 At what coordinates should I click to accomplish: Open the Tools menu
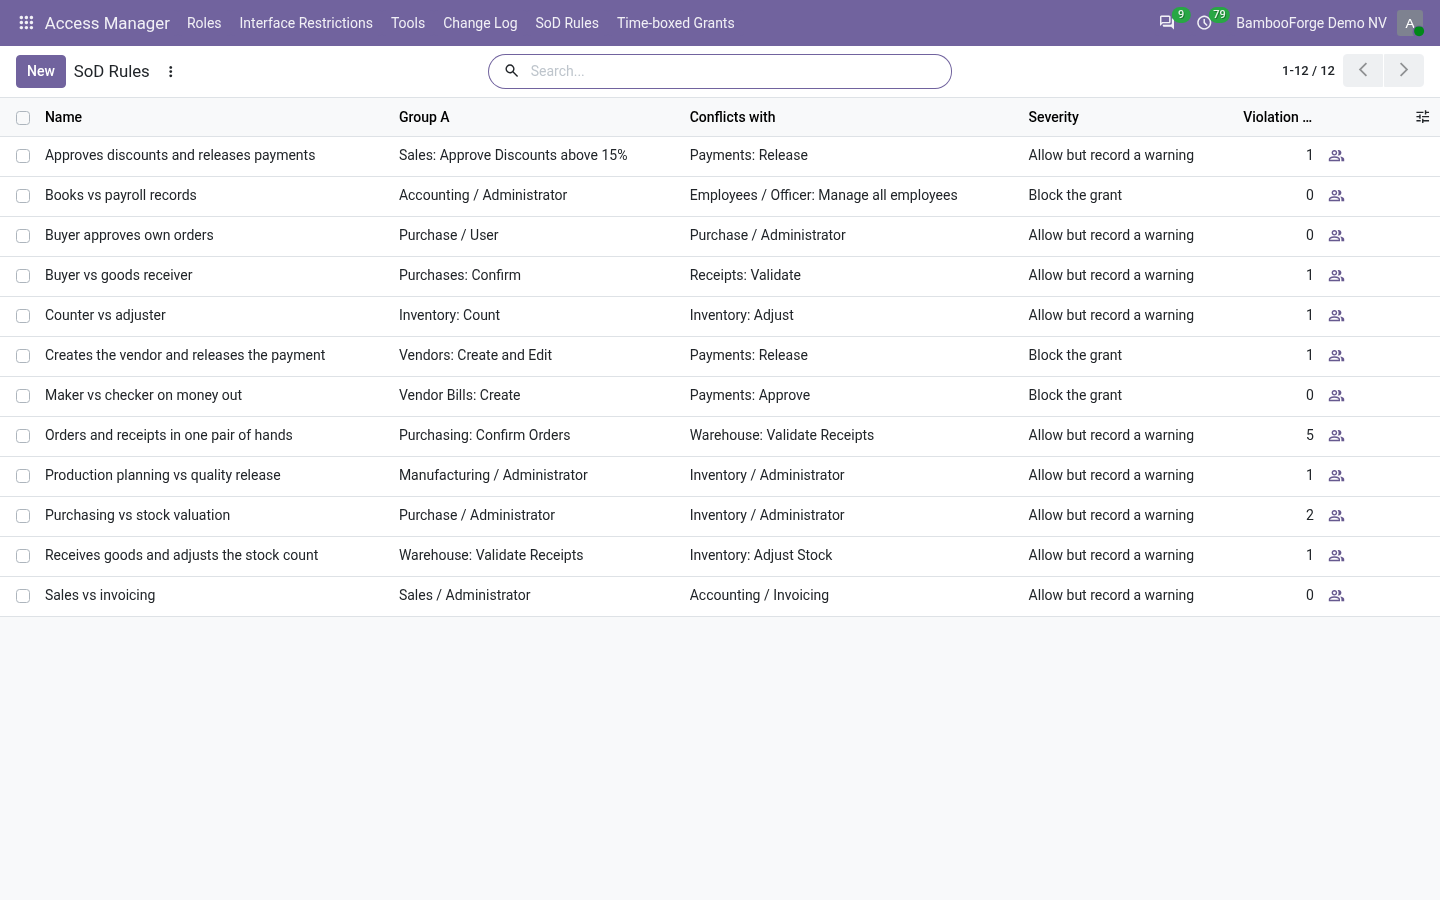(408, 22)
